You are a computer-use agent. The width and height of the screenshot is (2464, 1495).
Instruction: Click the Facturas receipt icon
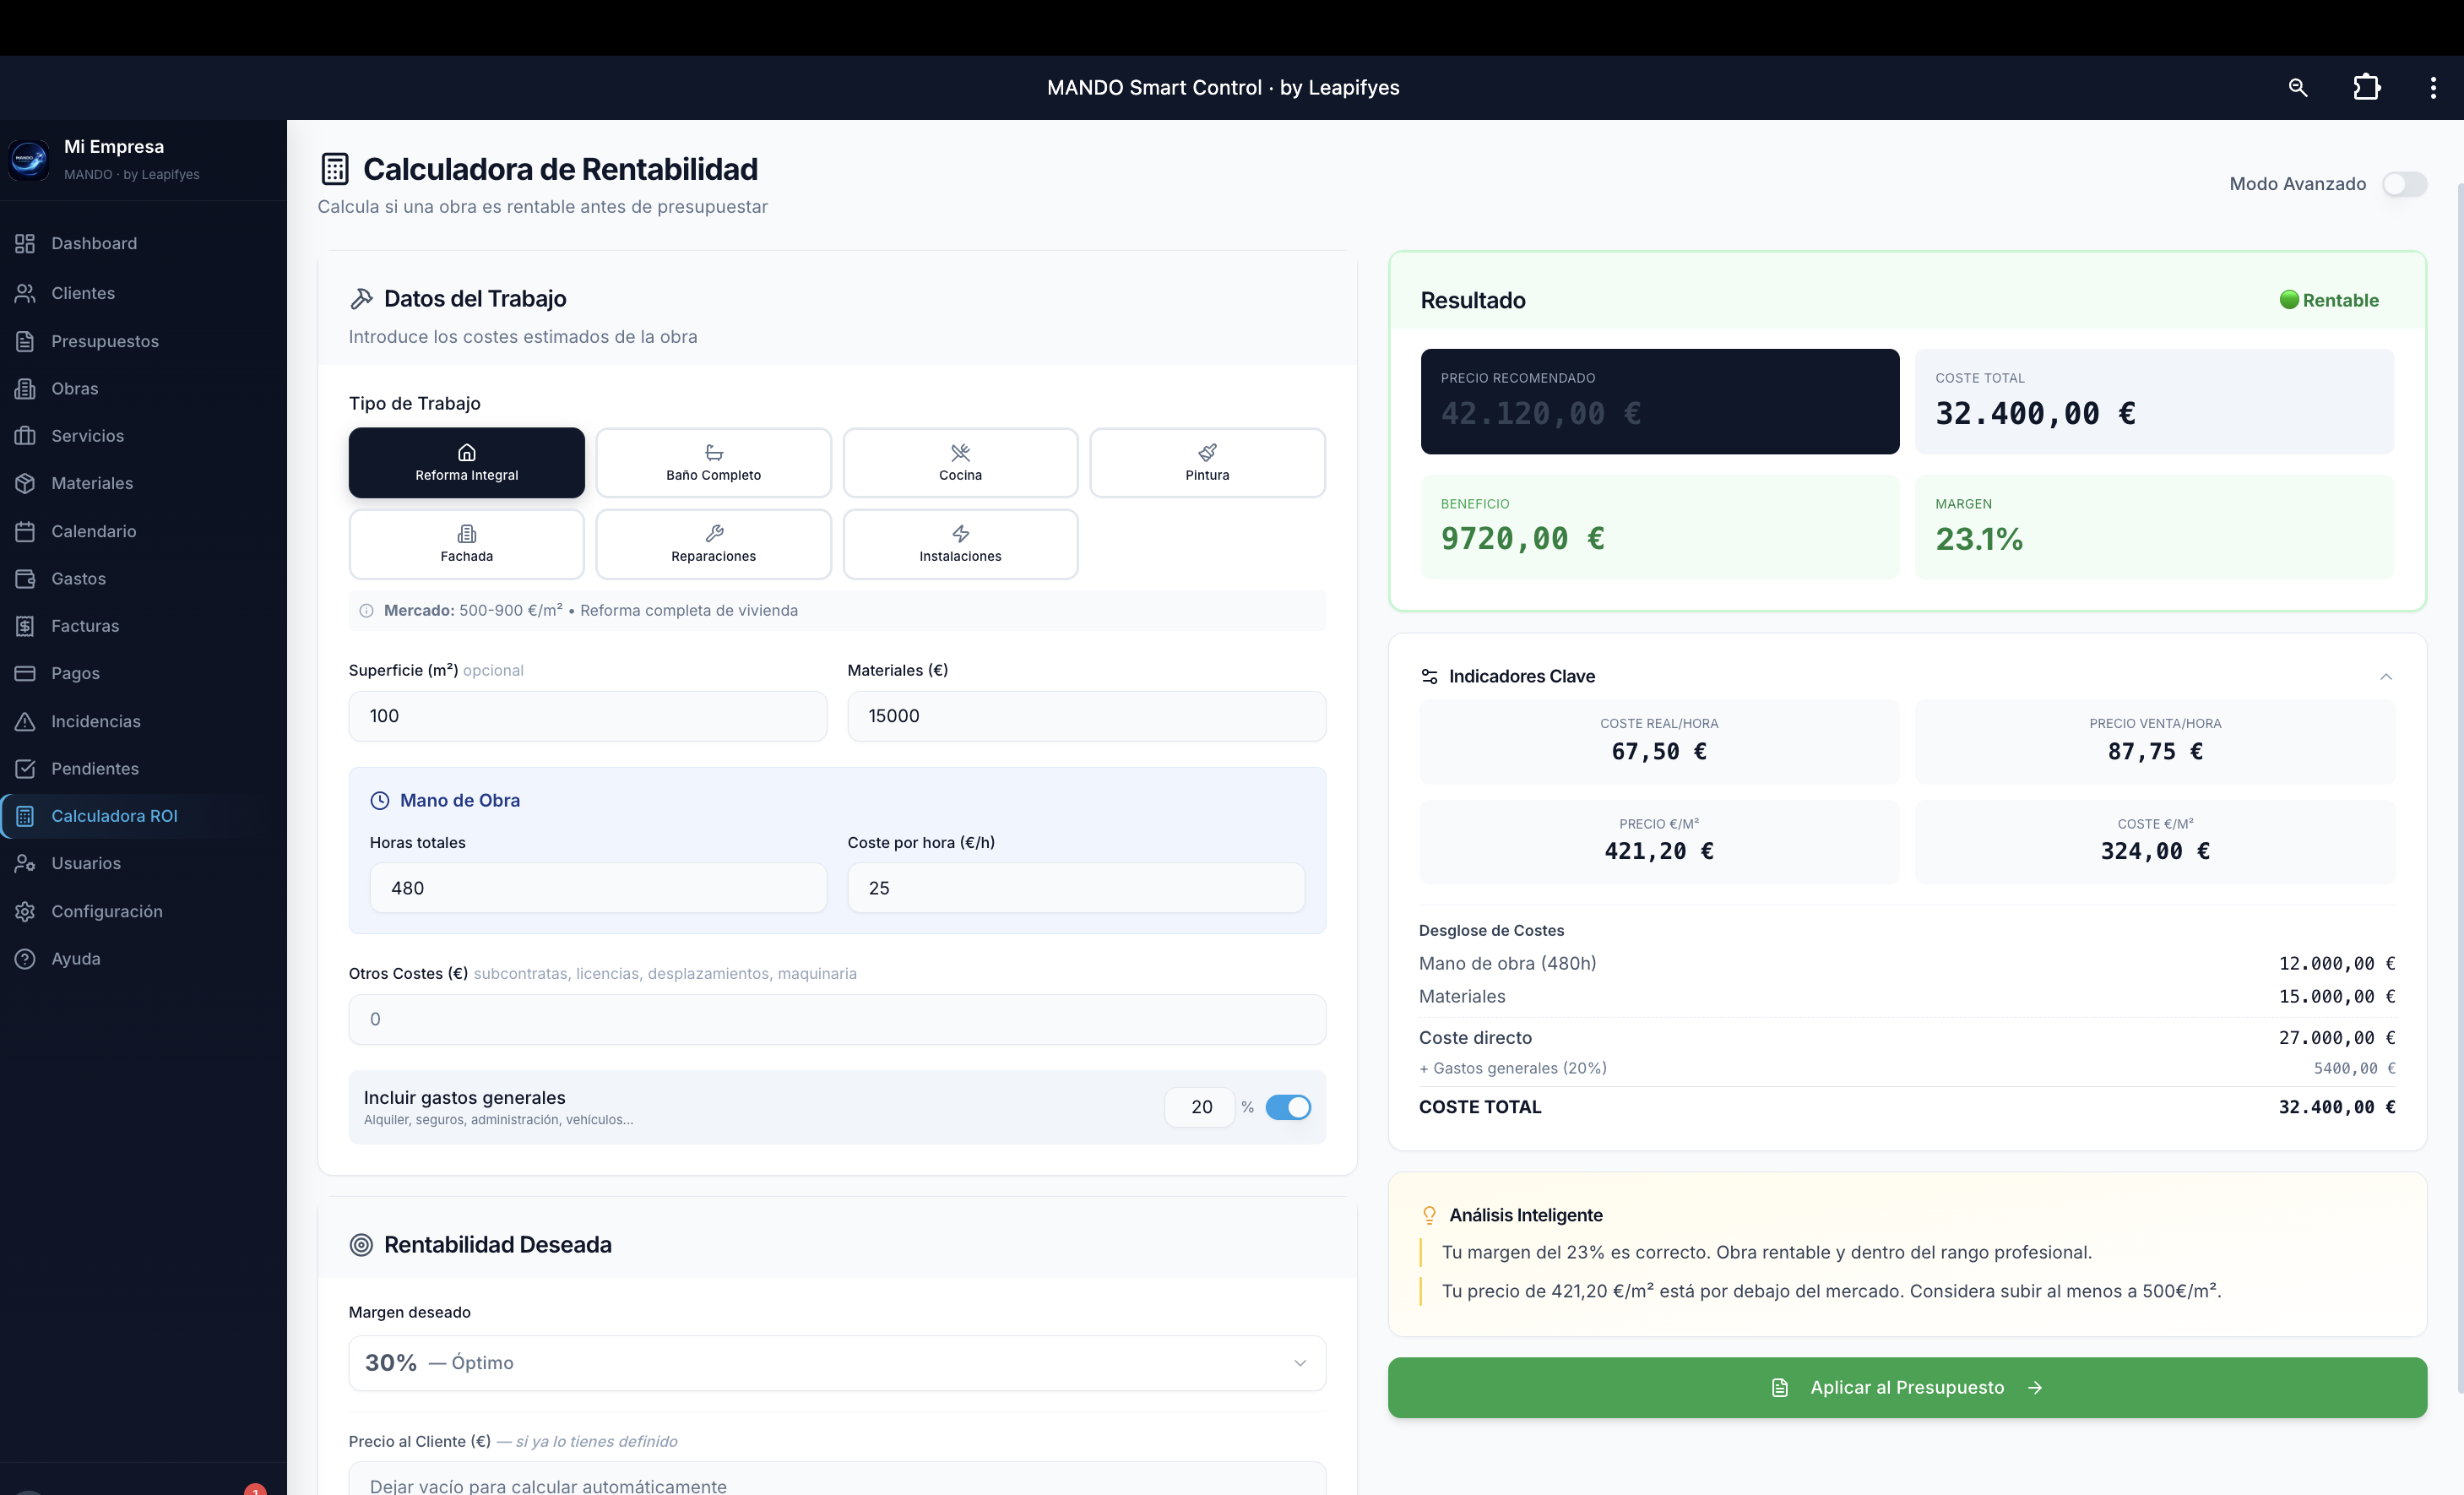tap(25, 626)
